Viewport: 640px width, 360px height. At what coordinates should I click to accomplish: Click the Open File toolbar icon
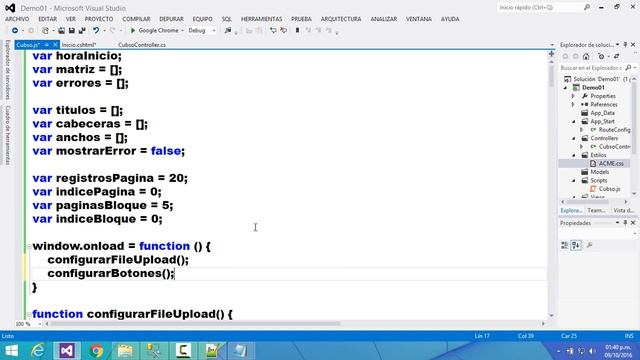coord(61,31)
